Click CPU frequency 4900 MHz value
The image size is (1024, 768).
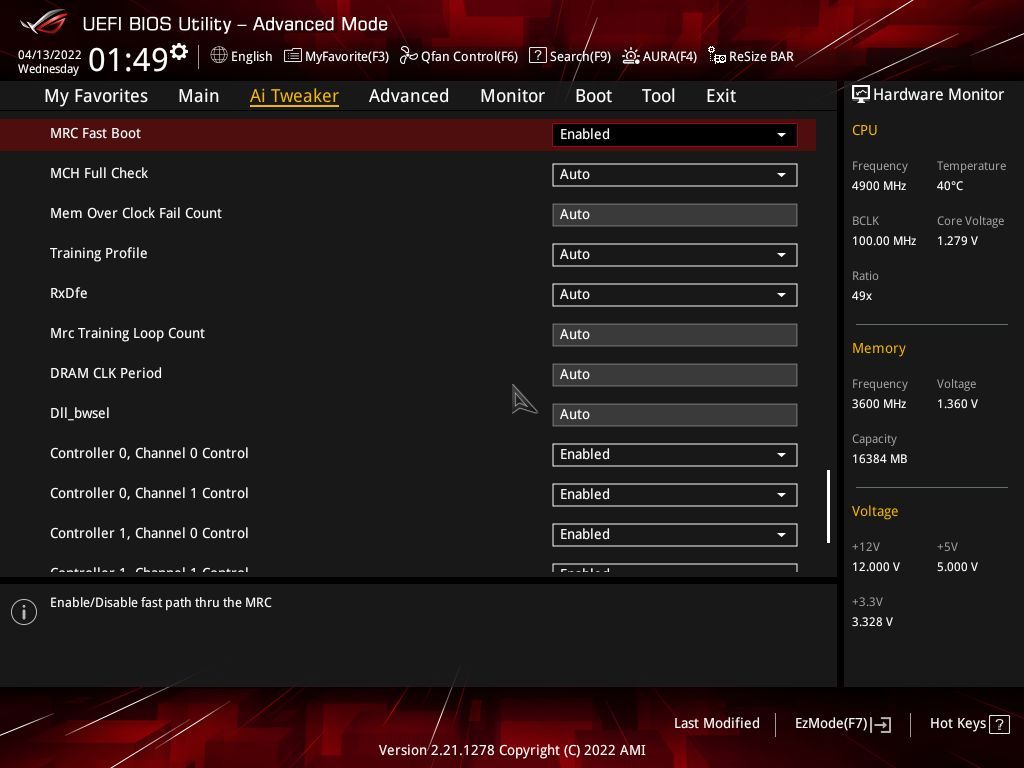pyautogui.click(x=879, y=186)
